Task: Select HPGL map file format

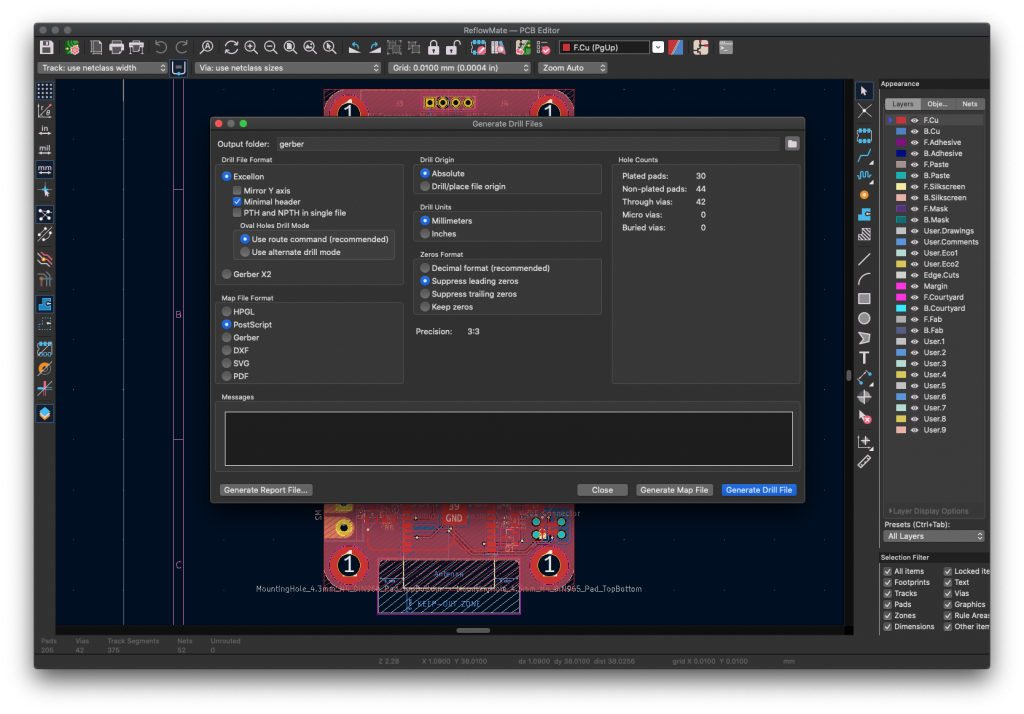Action: (227, 312)
